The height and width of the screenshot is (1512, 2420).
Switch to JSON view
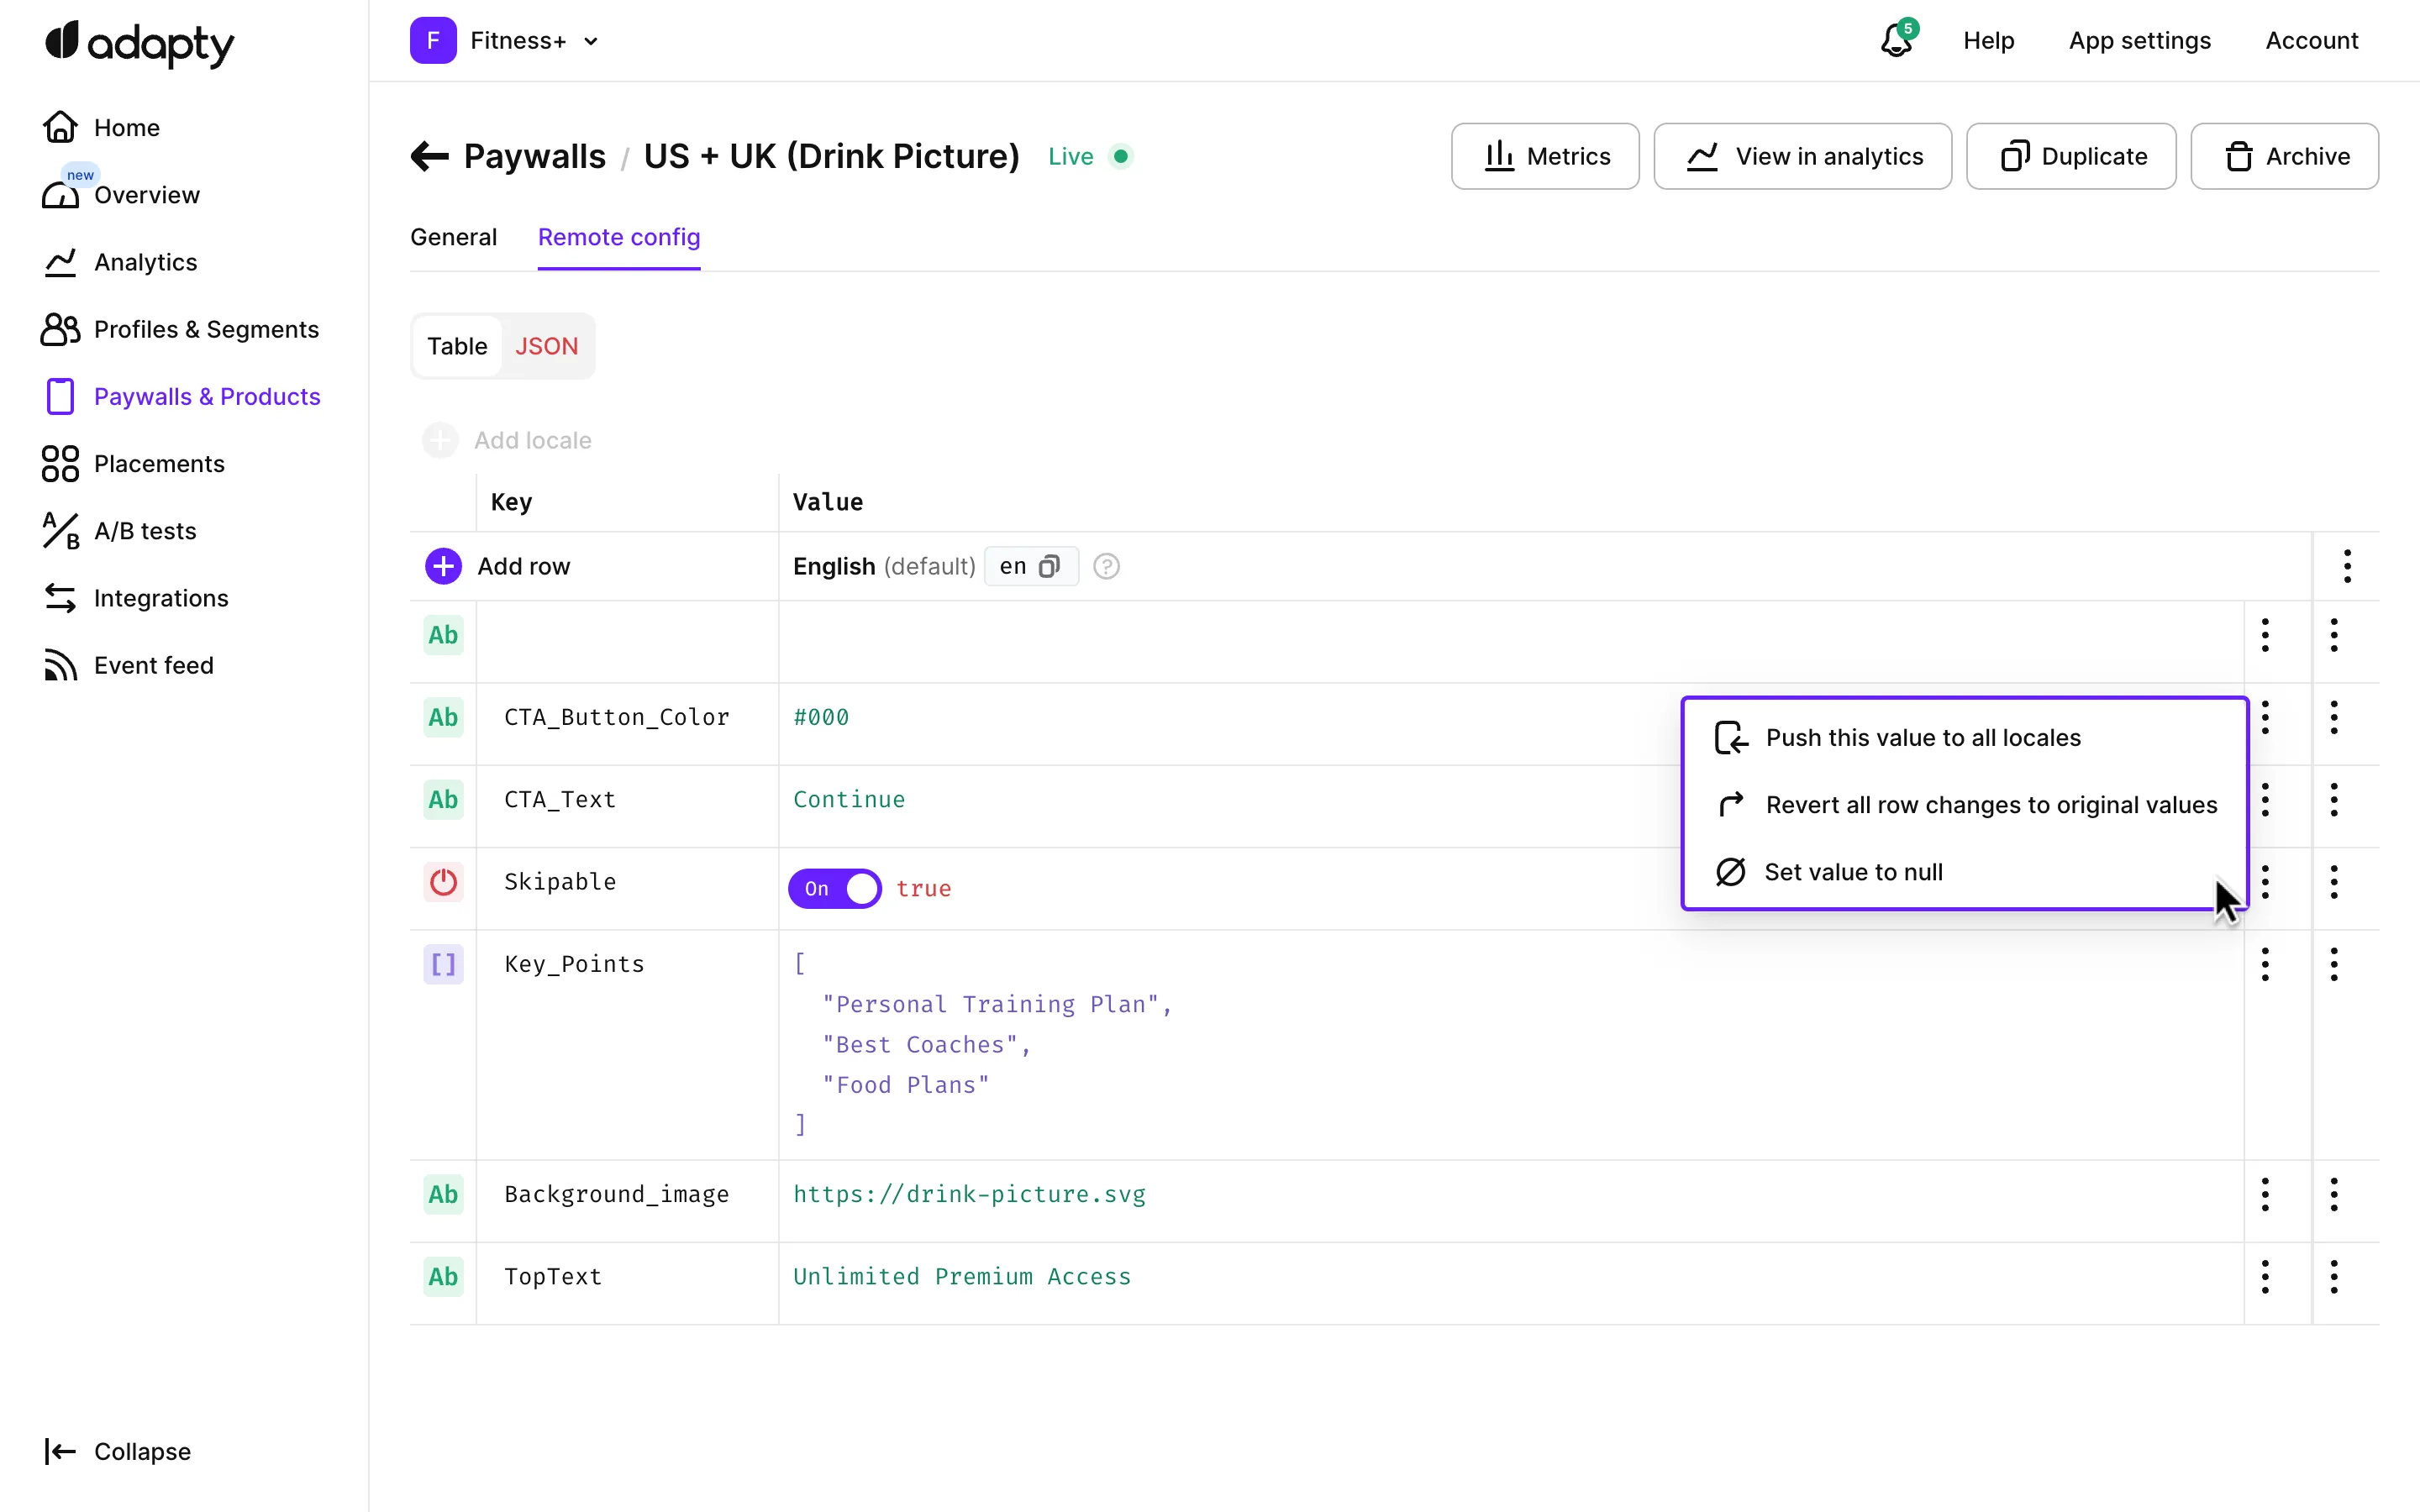[x=546, y=346]
